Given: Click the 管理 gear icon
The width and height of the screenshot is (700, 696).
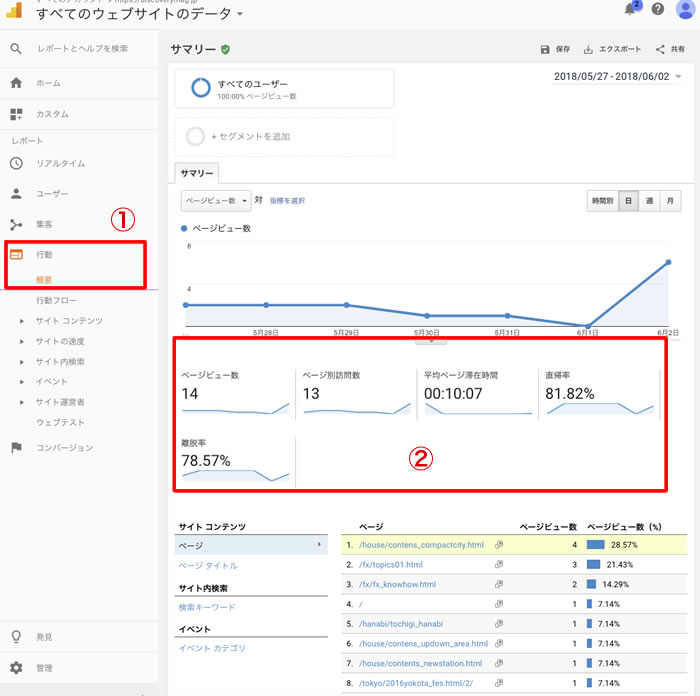Looking at the screenshot, I should tap(16, 667).
